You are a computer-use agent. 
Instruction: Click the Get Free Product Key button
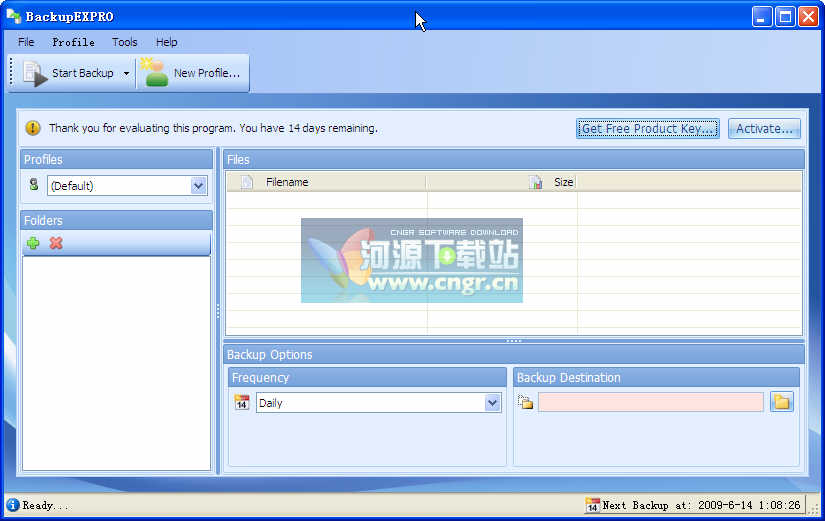(647, 128)
